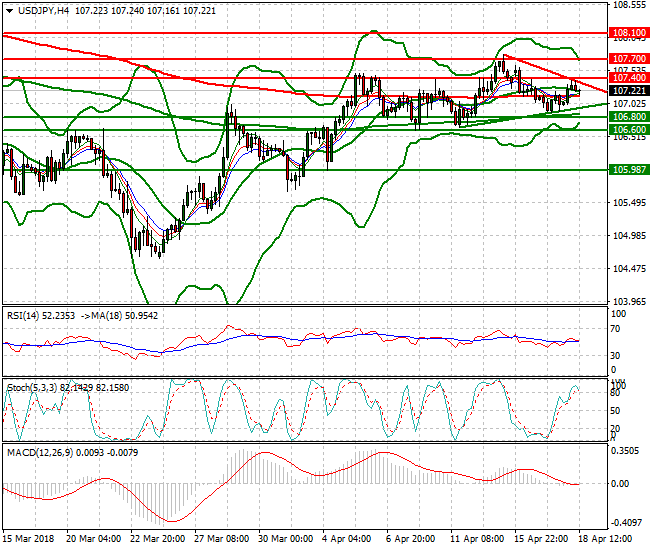The width and height of the screenshot is (650, 550).
Task: Click the current price 107.221 label
Action: coord(629,91)
